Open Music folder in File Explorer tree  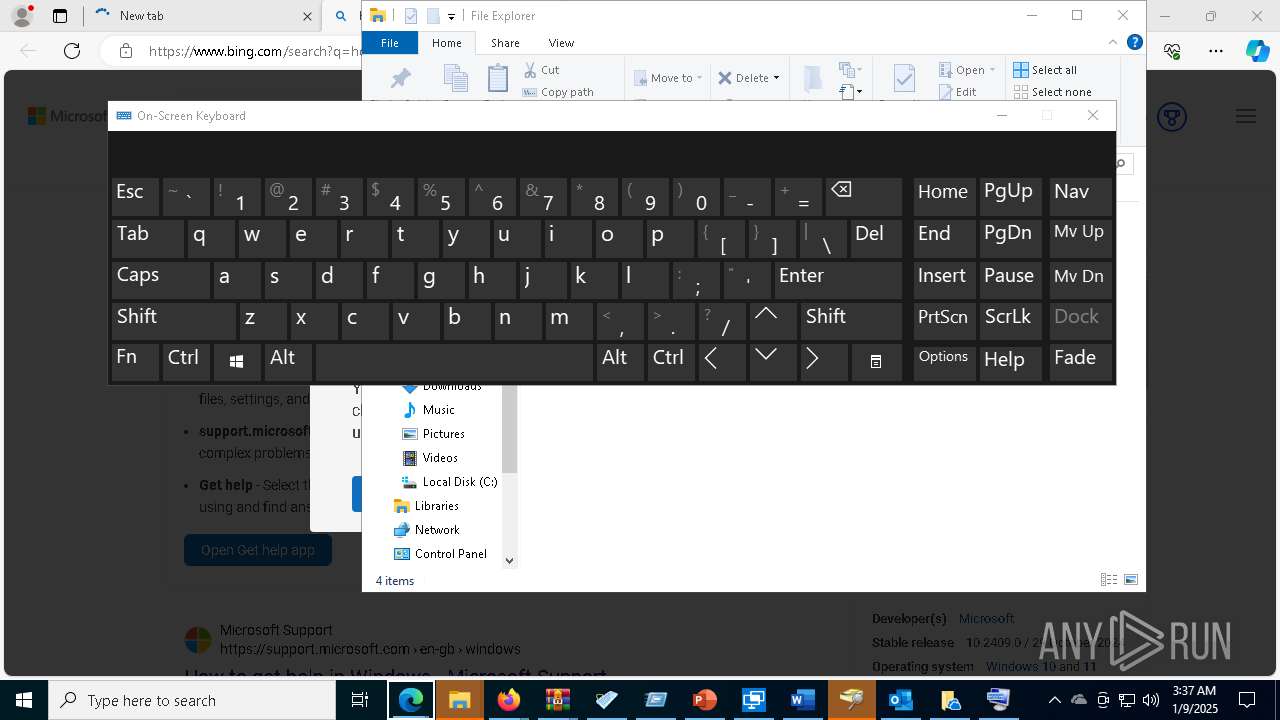(x=438, y=410)
